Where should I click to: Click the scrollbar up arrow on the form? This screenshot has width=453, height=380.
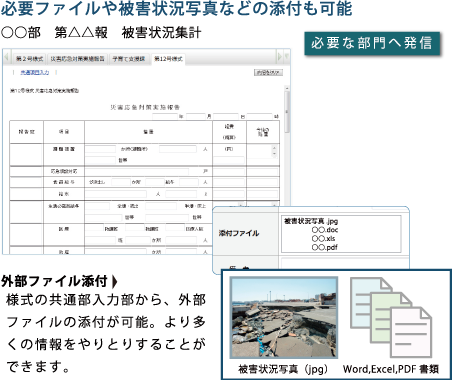(287, 88)
